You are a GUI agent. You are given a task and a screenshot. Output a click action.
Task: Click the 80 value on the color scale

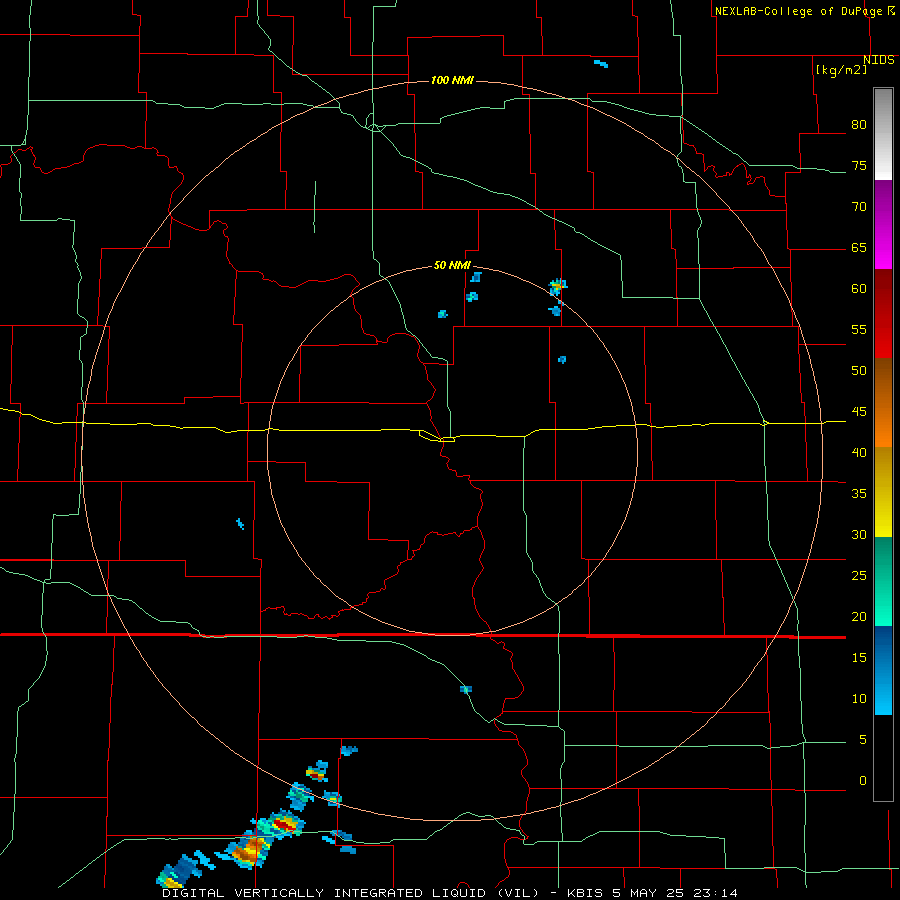[x=859, y=125]
